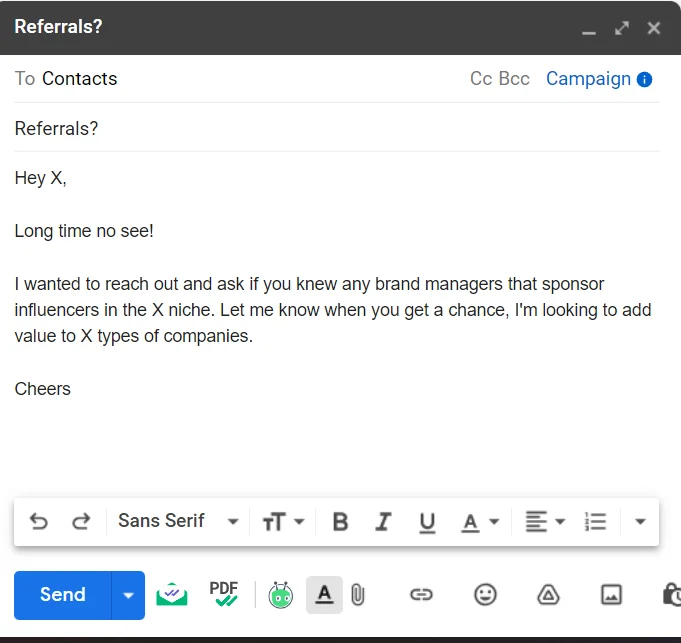Click the redo arrow icon
This screenshot has width=681, height=643.
[81, 521]
